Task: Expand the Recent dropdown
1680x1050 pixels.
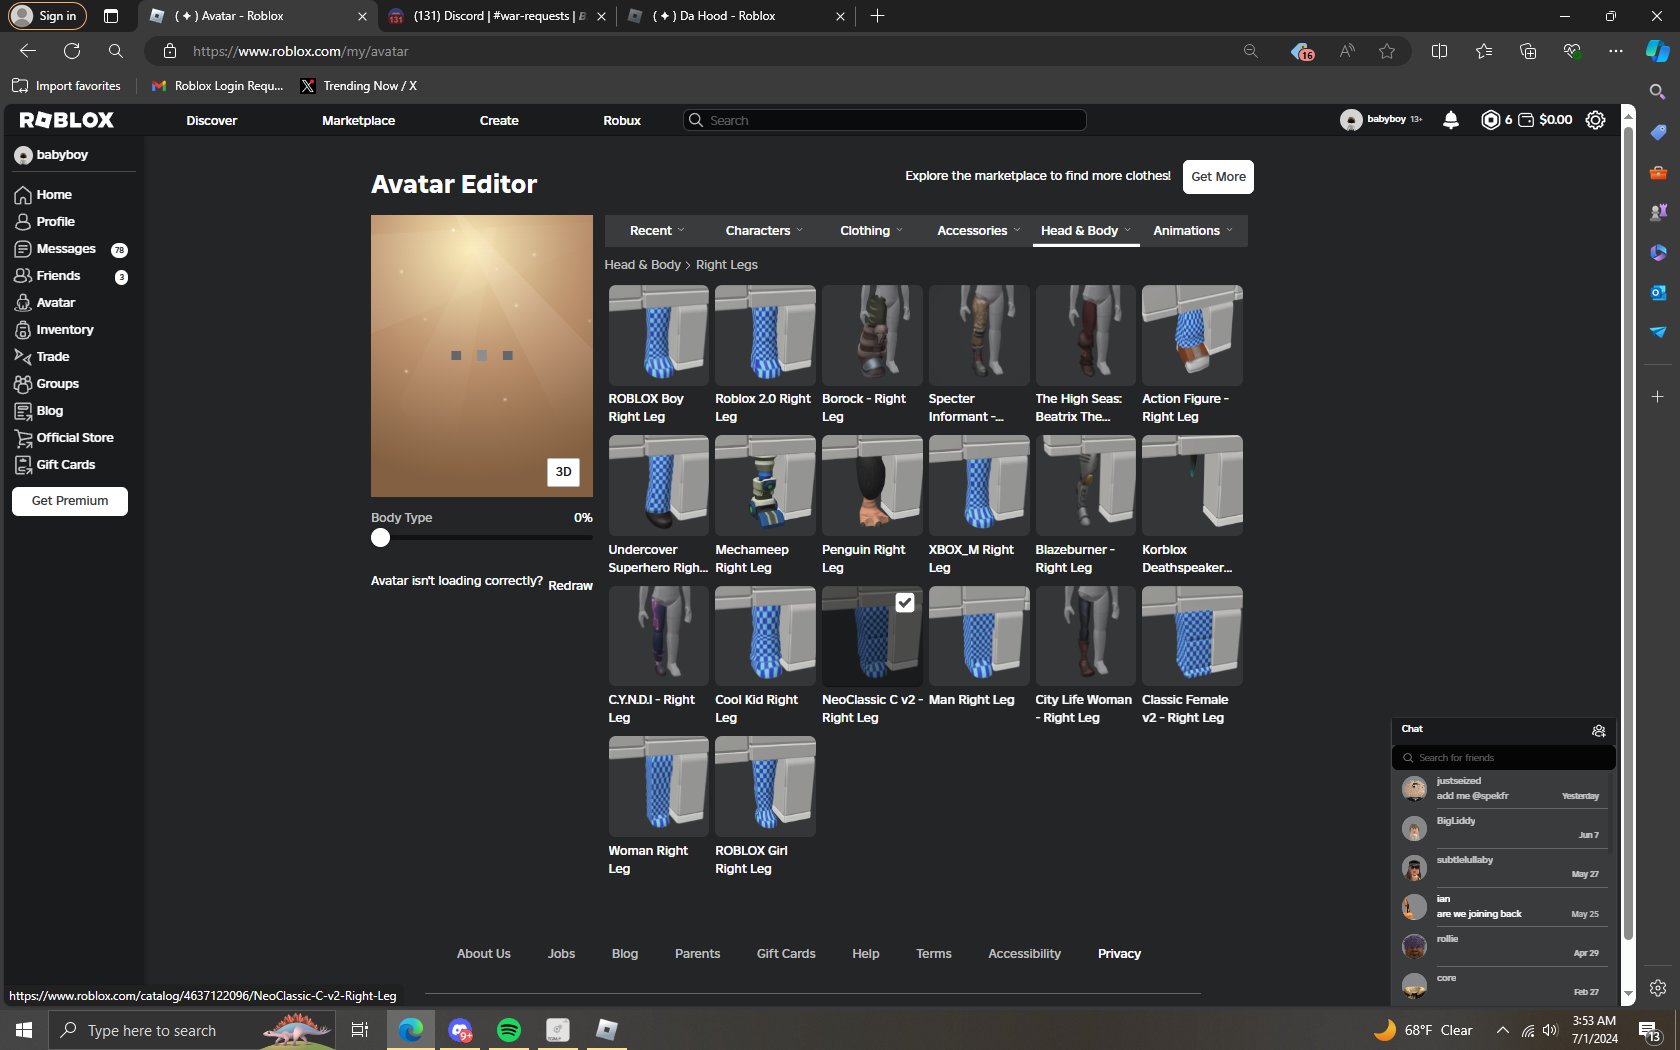Action: (657, 231)
